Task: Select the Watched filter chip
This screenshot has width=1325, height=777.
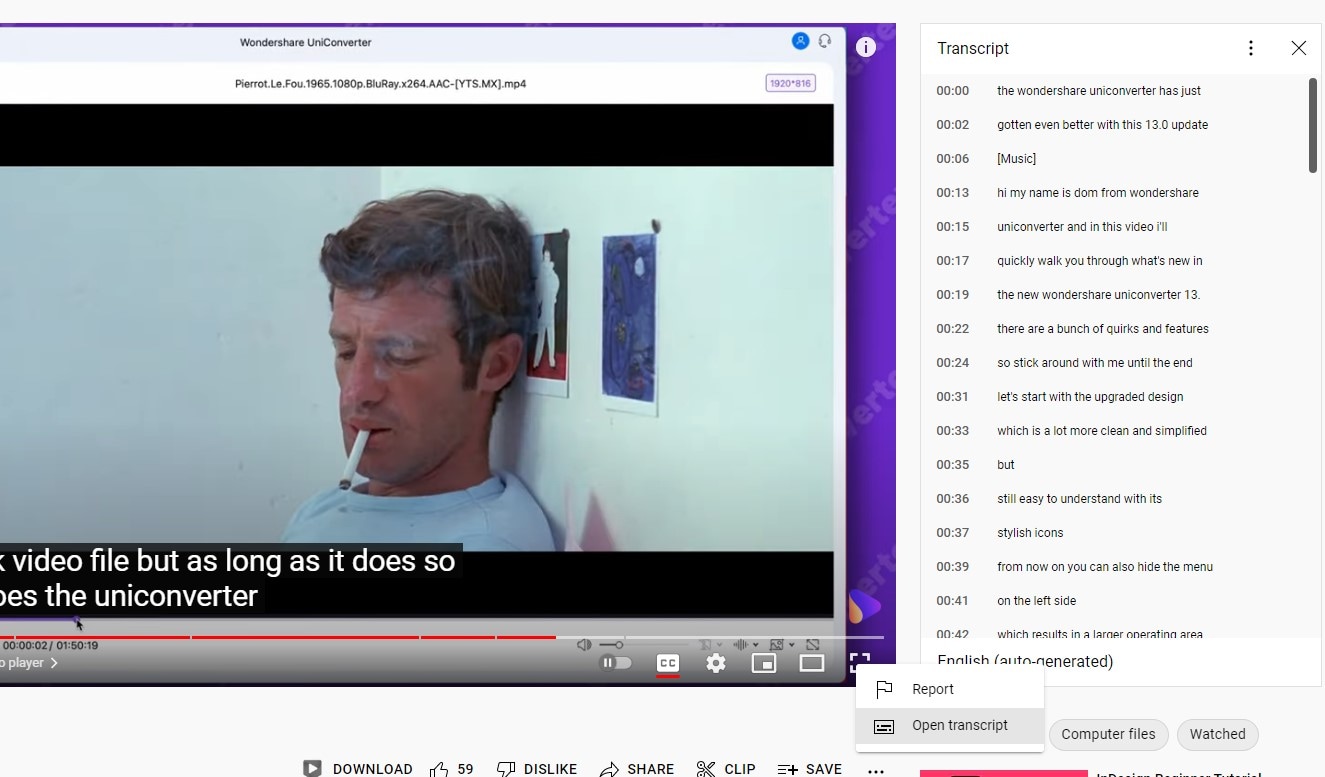Action: coord(1217,734)
